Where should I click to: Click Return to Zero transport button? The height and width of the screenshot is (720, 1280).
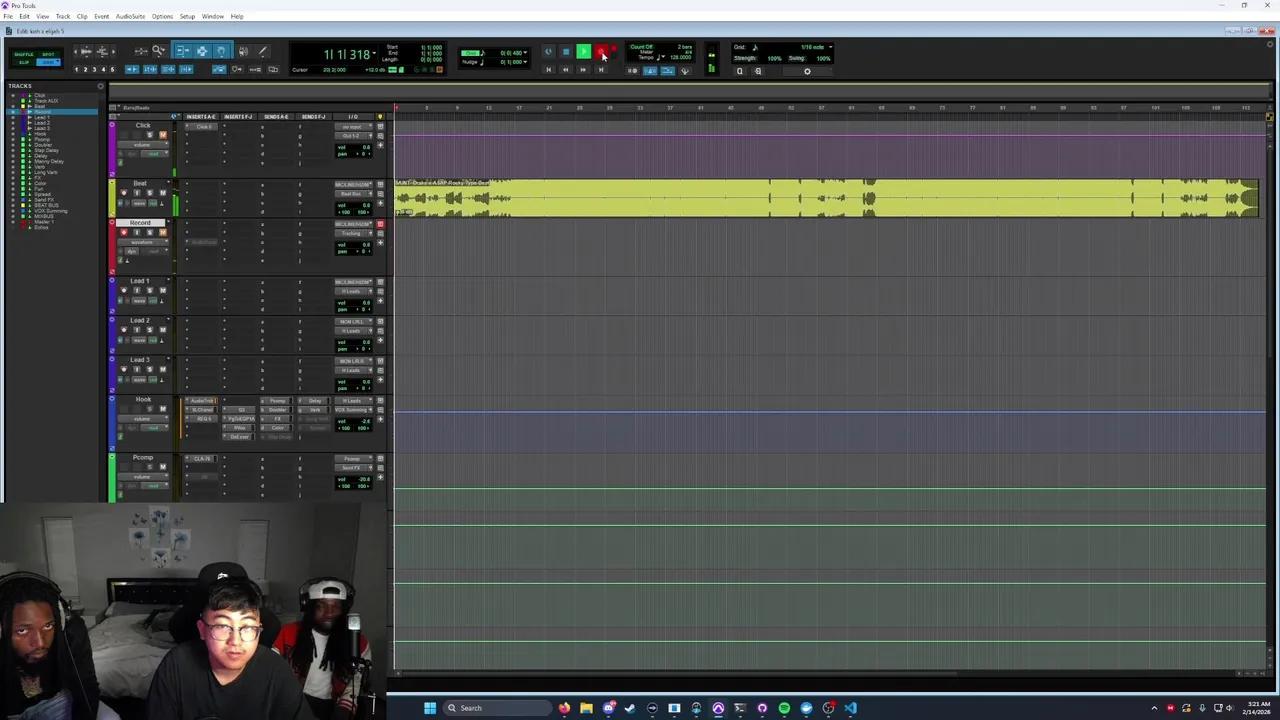(549, 70)
